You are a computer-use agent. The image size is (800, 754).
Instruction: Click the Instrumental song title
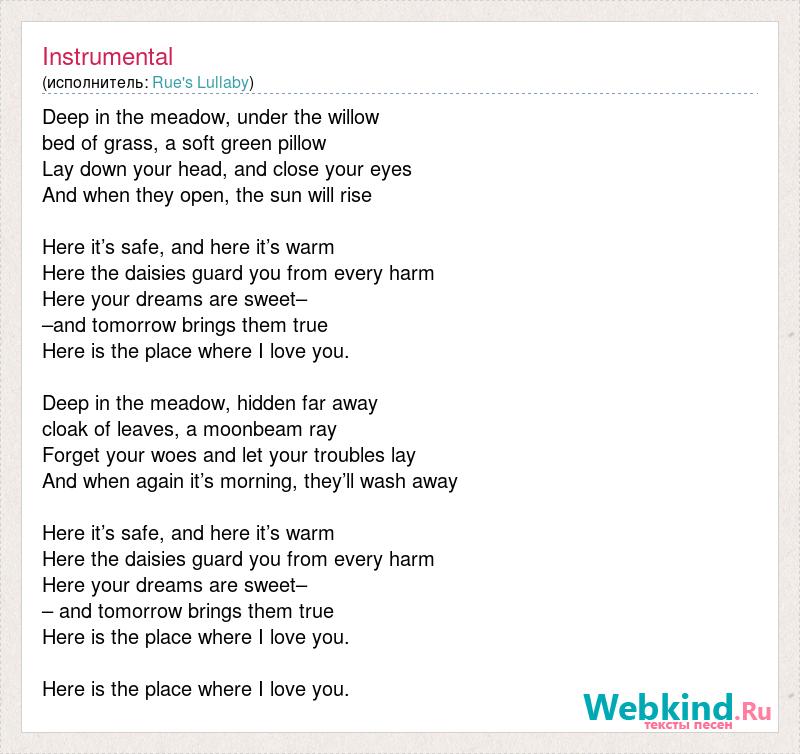[108, 57]
